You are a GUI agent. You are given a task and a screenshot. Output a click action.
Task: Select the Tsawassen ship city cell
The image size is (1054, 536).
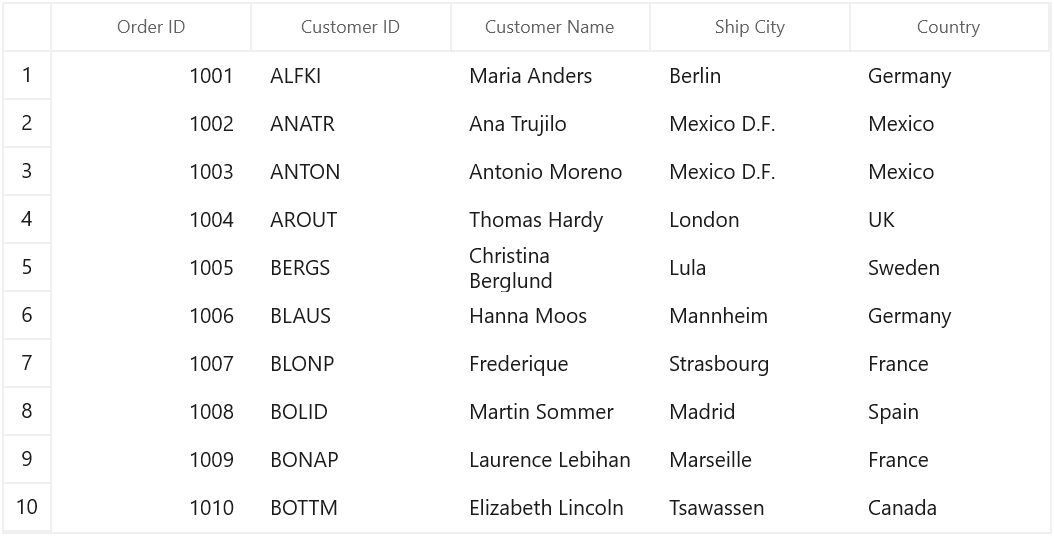click(x=749, y=507)
